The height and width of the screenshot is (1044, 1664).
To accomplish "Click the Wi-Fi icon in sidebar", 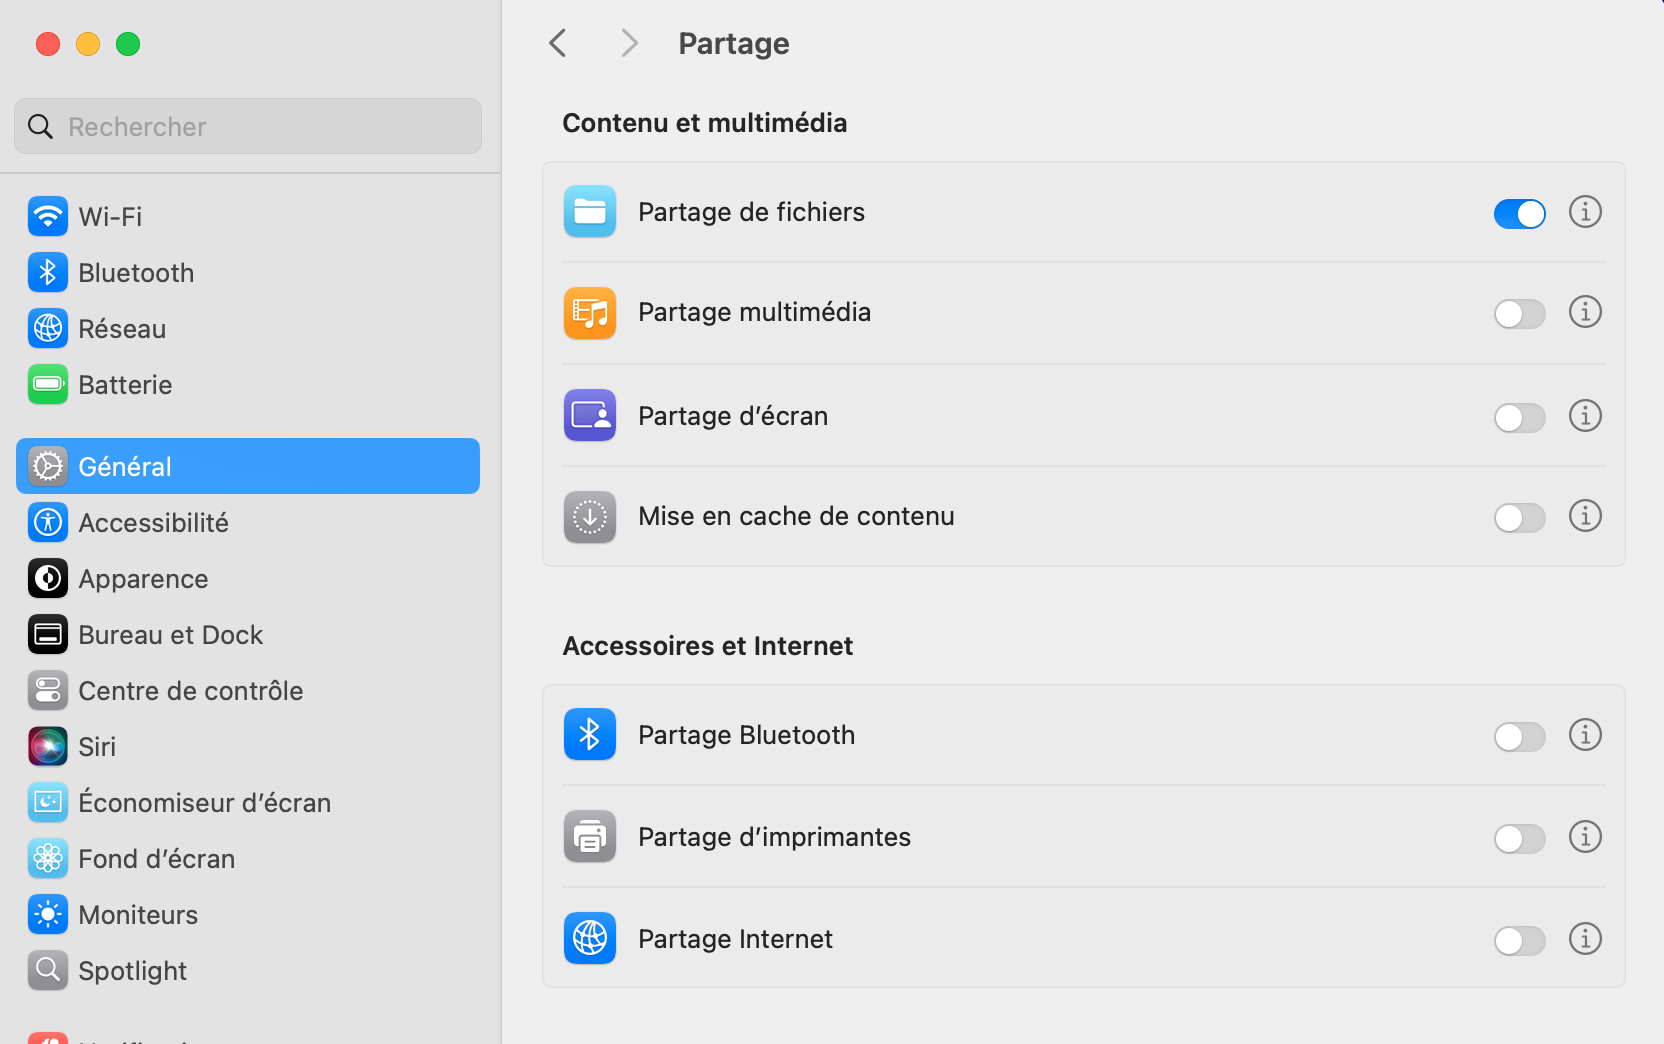I will tap(48, 216).
